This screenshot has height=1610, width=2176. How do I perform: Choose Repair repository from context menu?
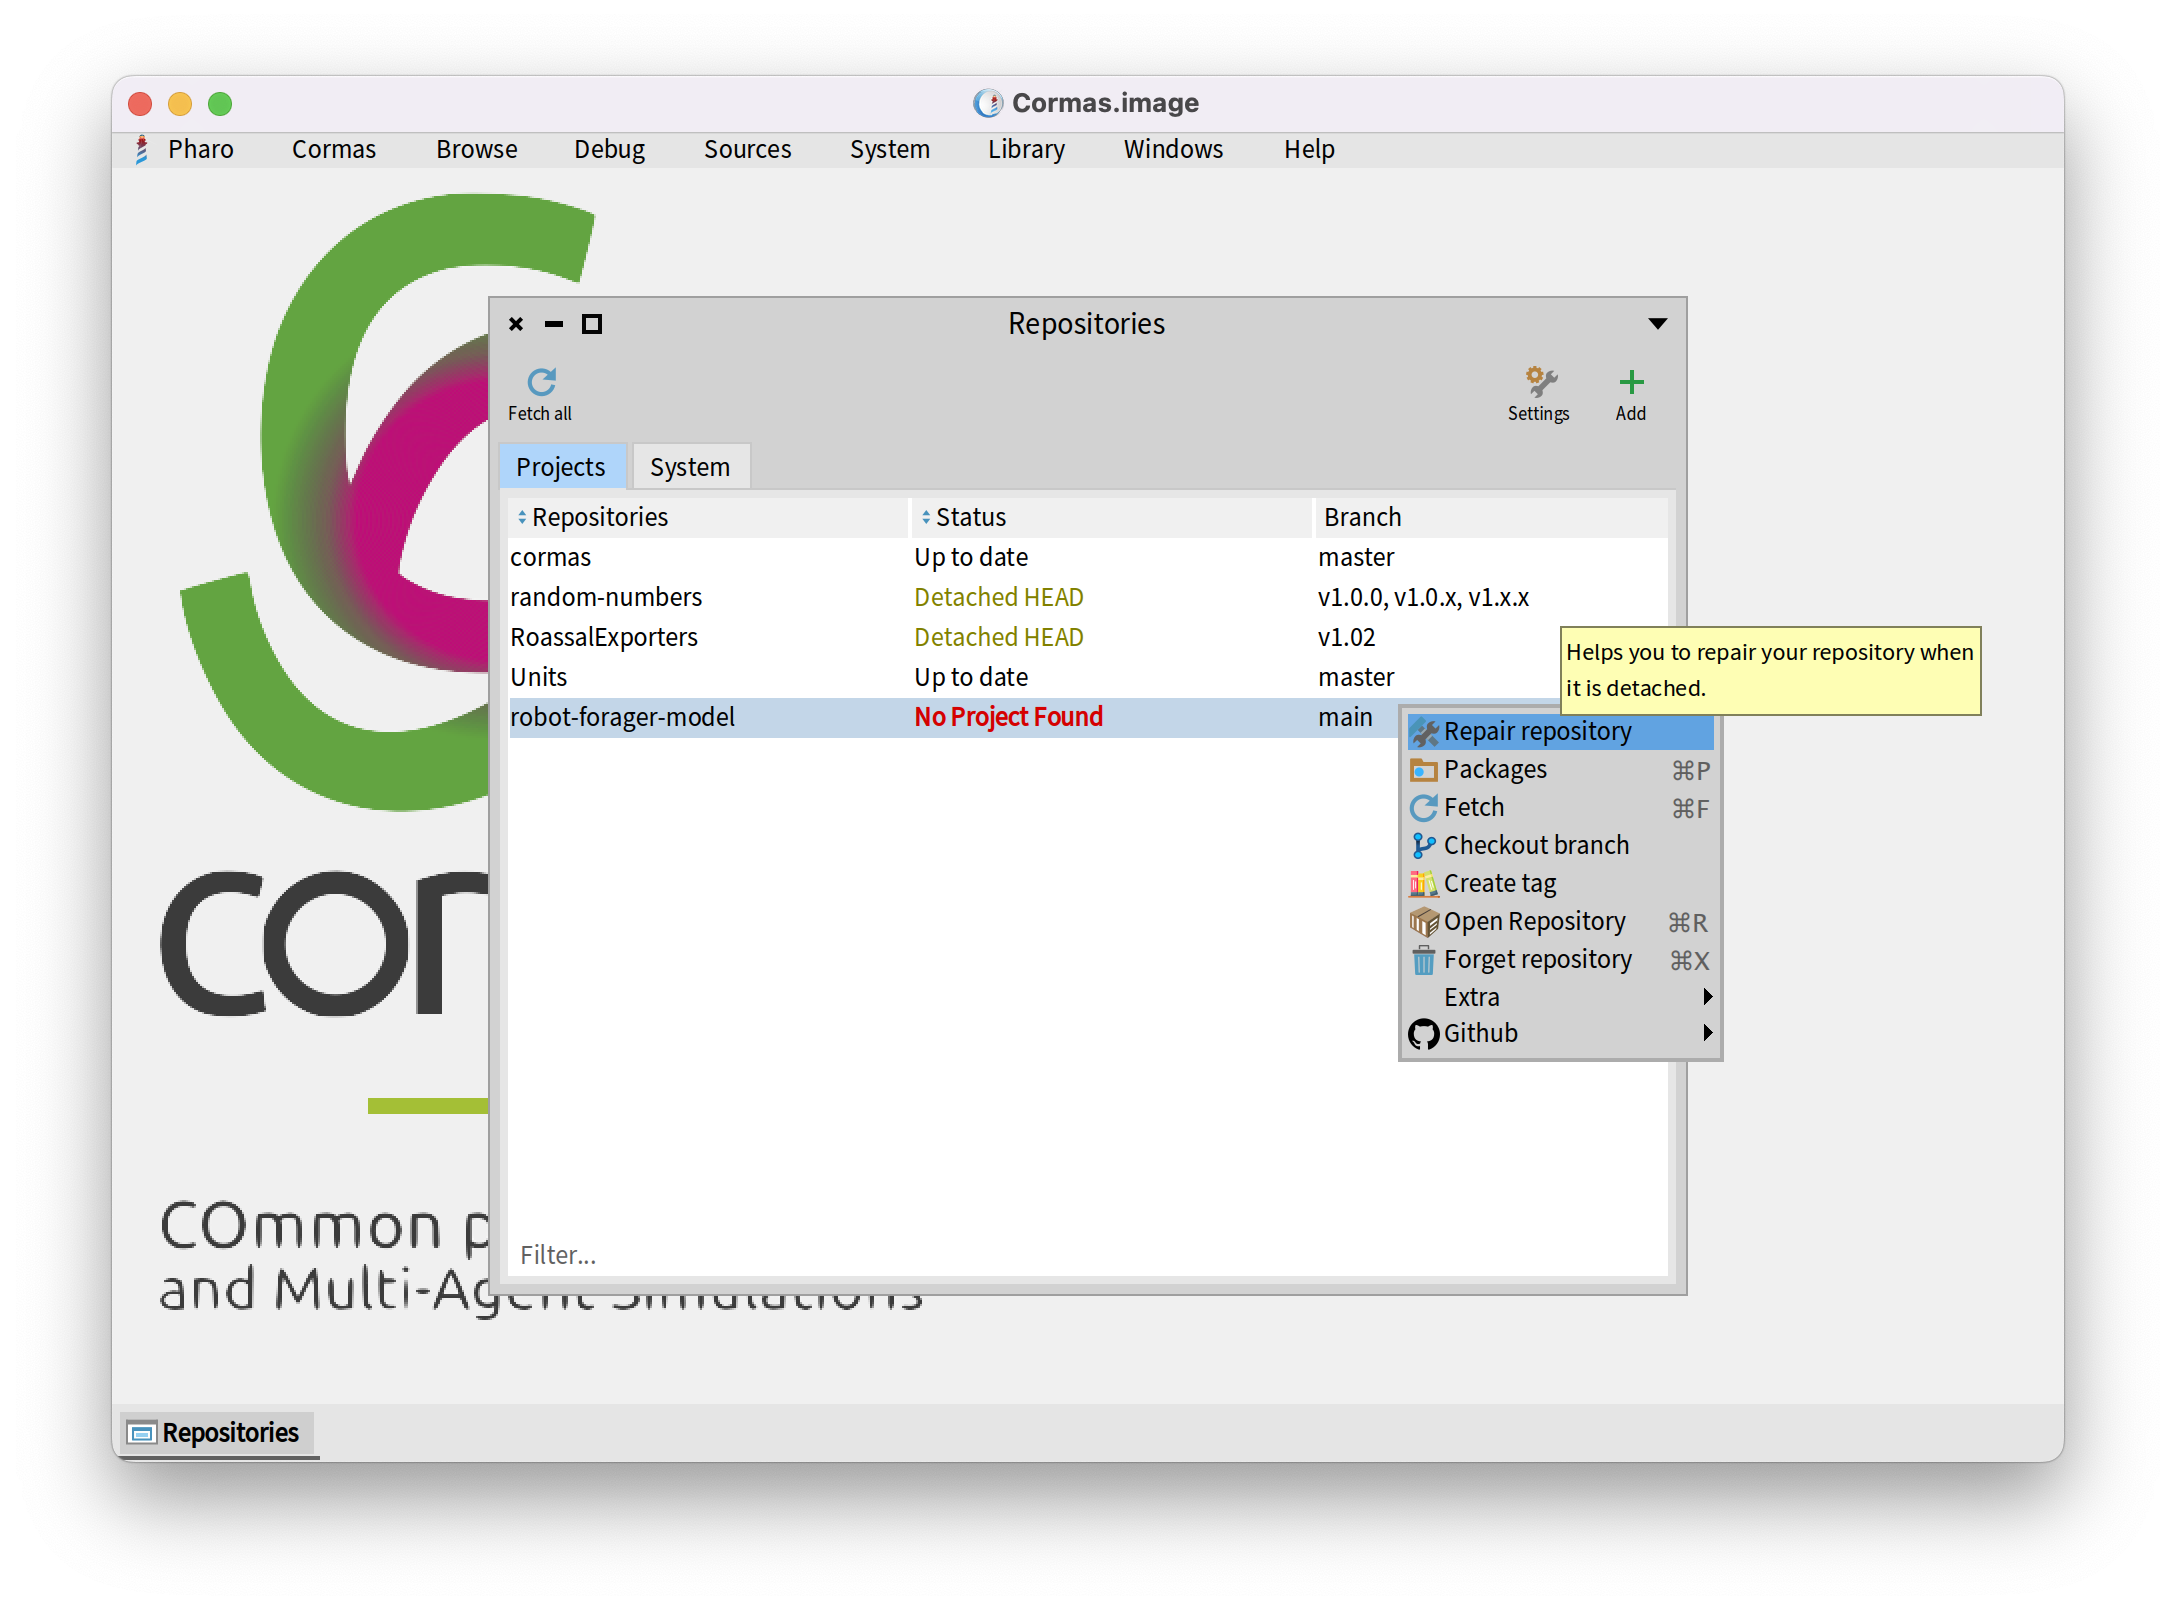tap(1537, 732)
